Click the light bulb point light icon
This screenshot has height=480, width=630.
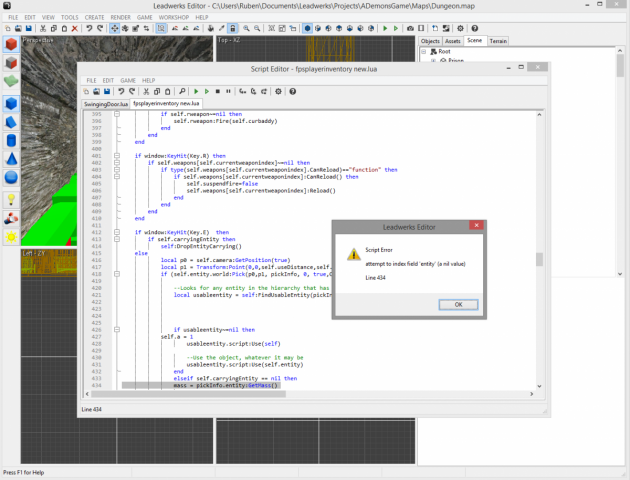pos(11,200)
